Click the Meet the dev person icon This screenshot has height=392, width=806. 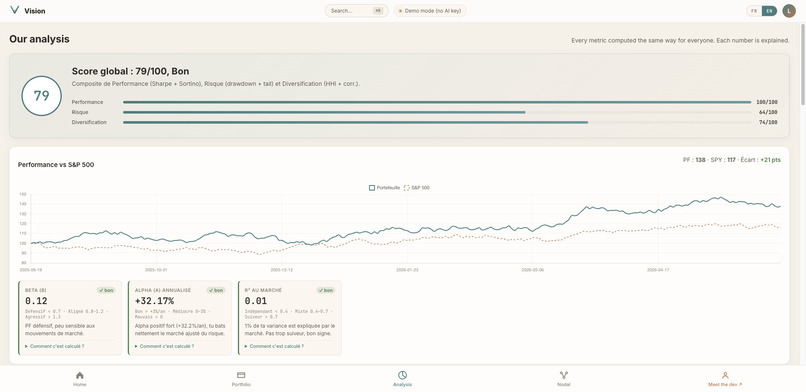coord(725,376)
